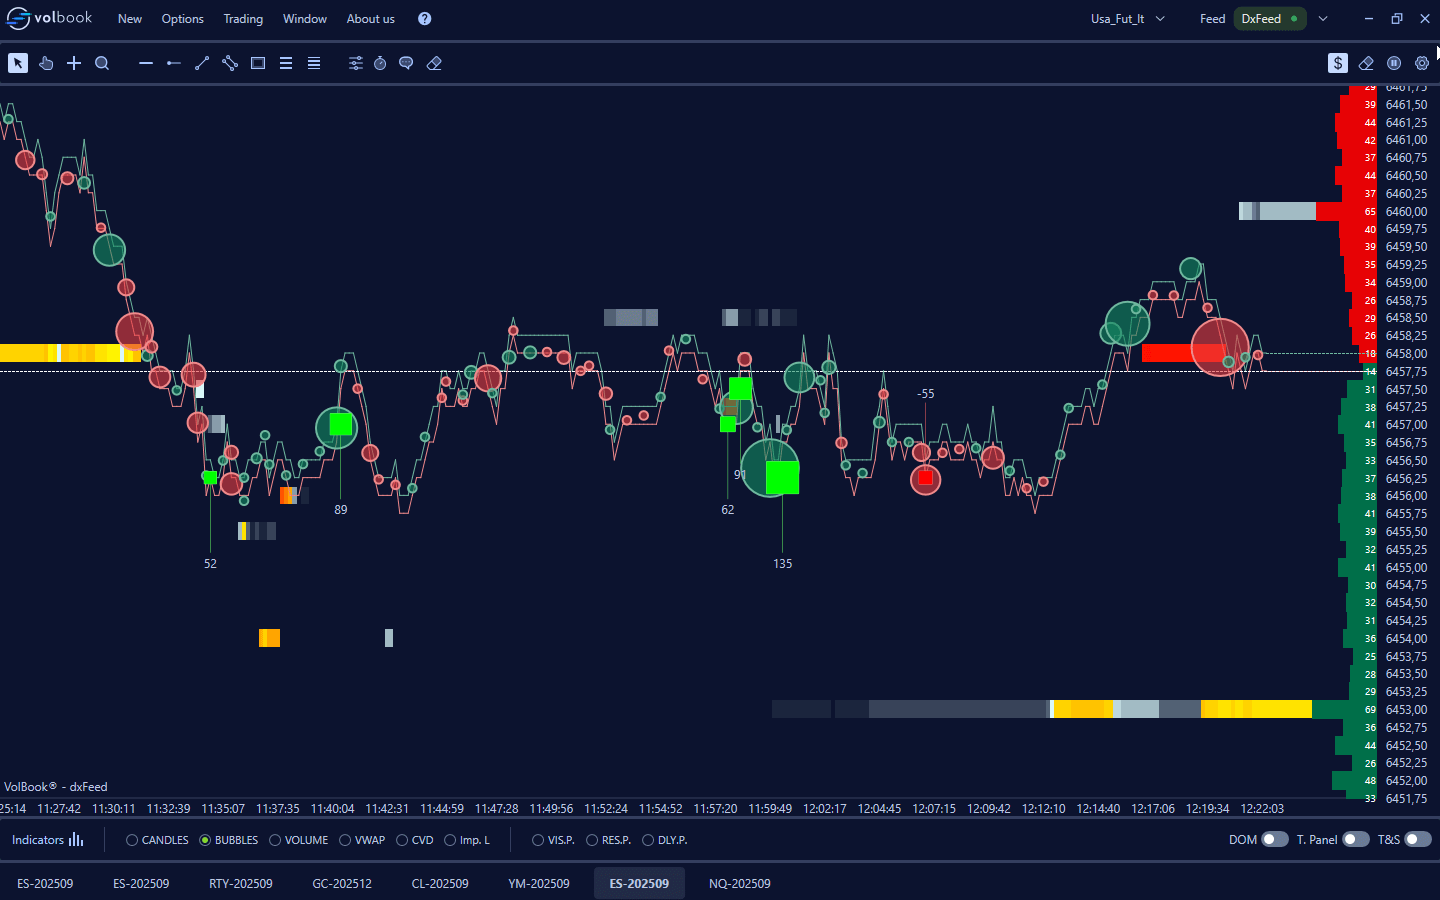The image size is (1440, 900).
Task: Open the Feed selection dropdown arrow
Action: coord(1323,19)
